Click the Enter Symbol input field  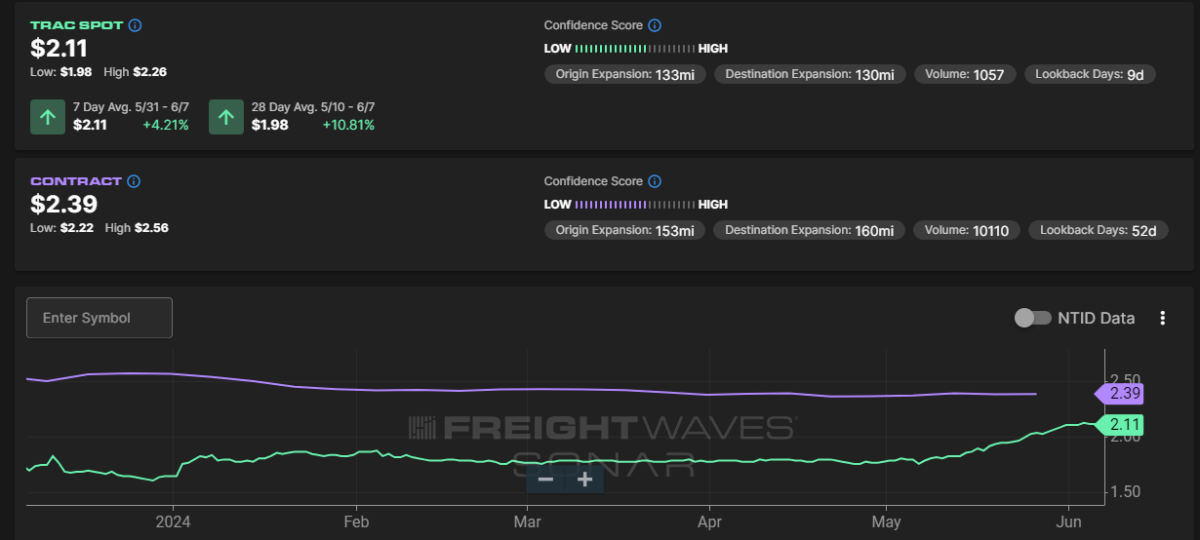point(99,318)
